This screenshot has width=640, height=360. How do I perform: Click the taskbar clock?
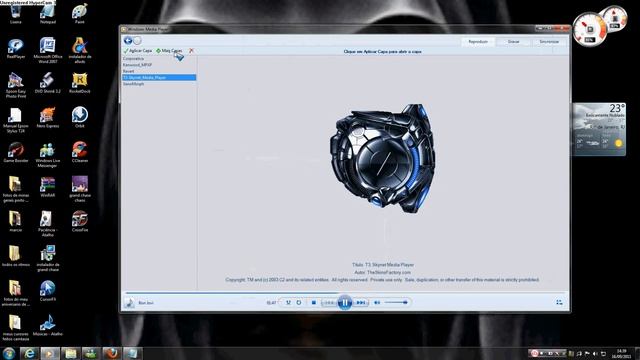pos(621,353)
